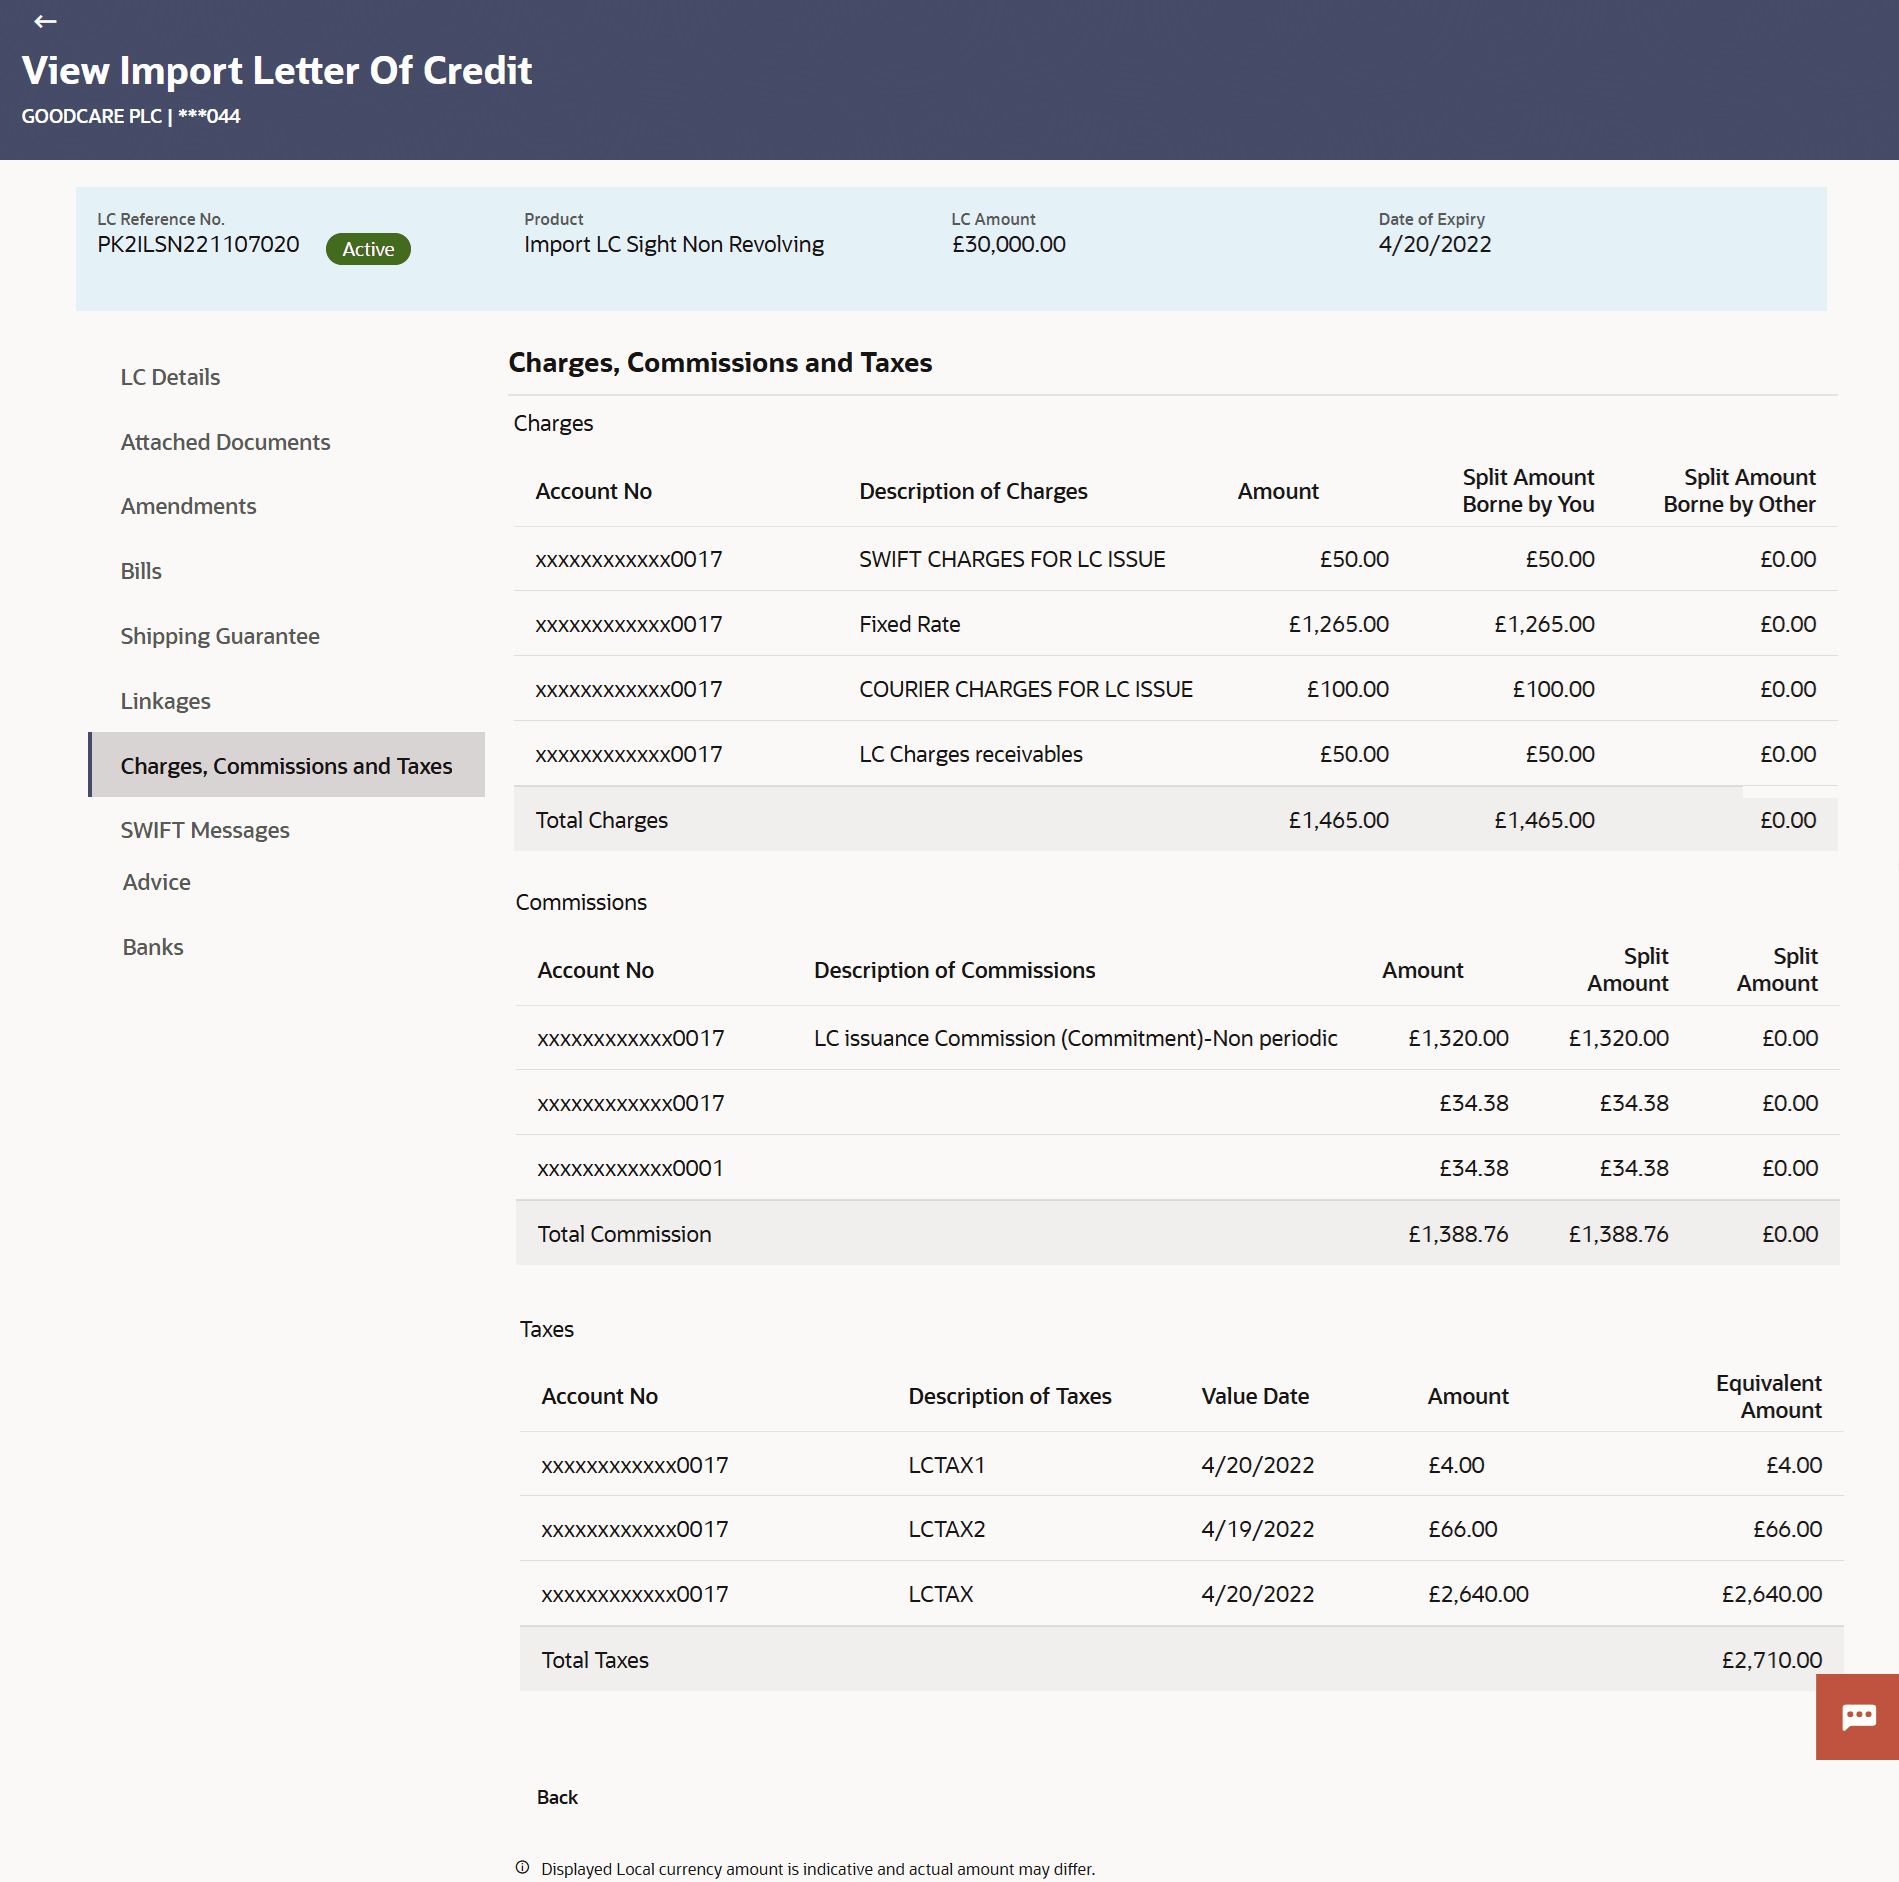Select the Linkages section
1899x1882 pixels.
pos(165,700)
